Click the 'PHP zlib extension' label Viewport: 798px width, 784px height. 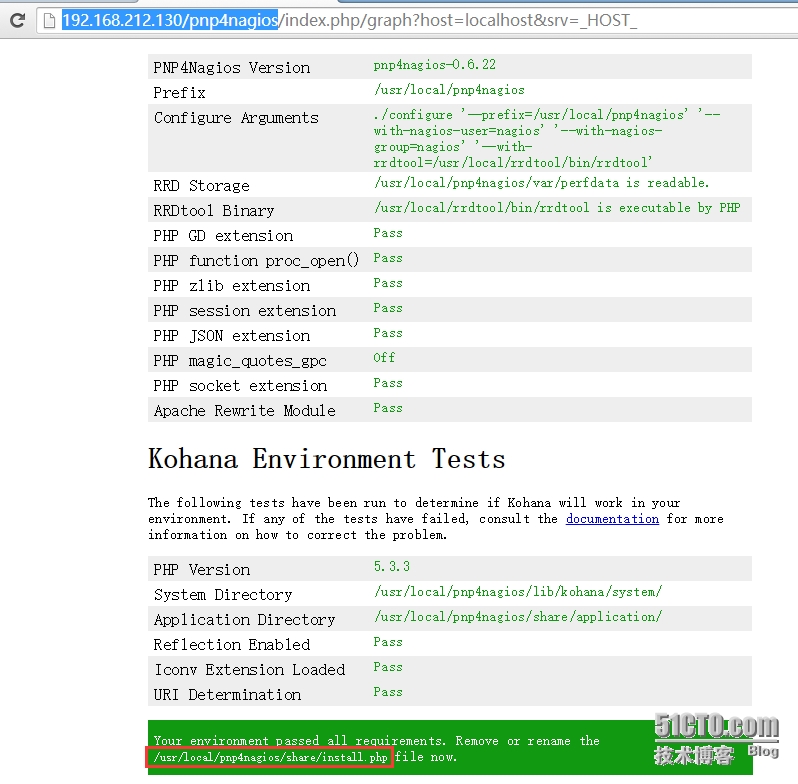(x=232, y=286)
